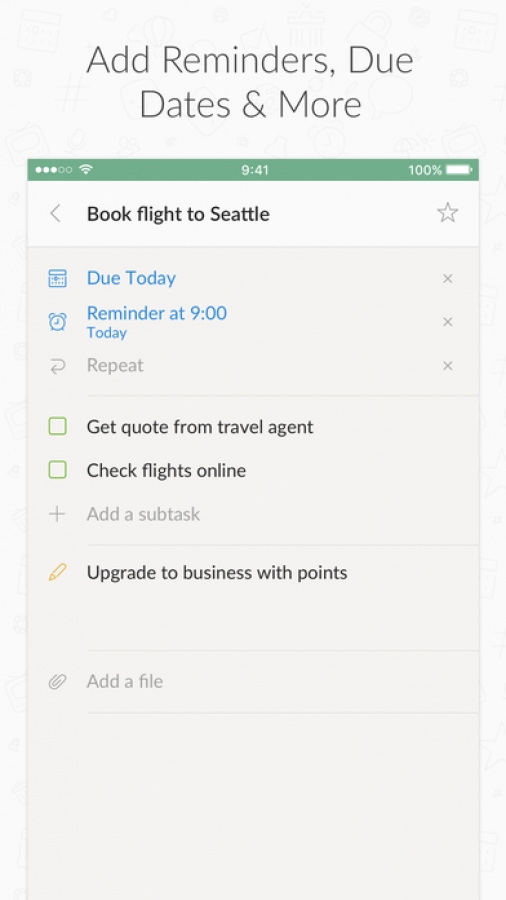Check off Get quote from travel agent
The height and width of the screenshot is (900, 506).
(x=57, y=426)
